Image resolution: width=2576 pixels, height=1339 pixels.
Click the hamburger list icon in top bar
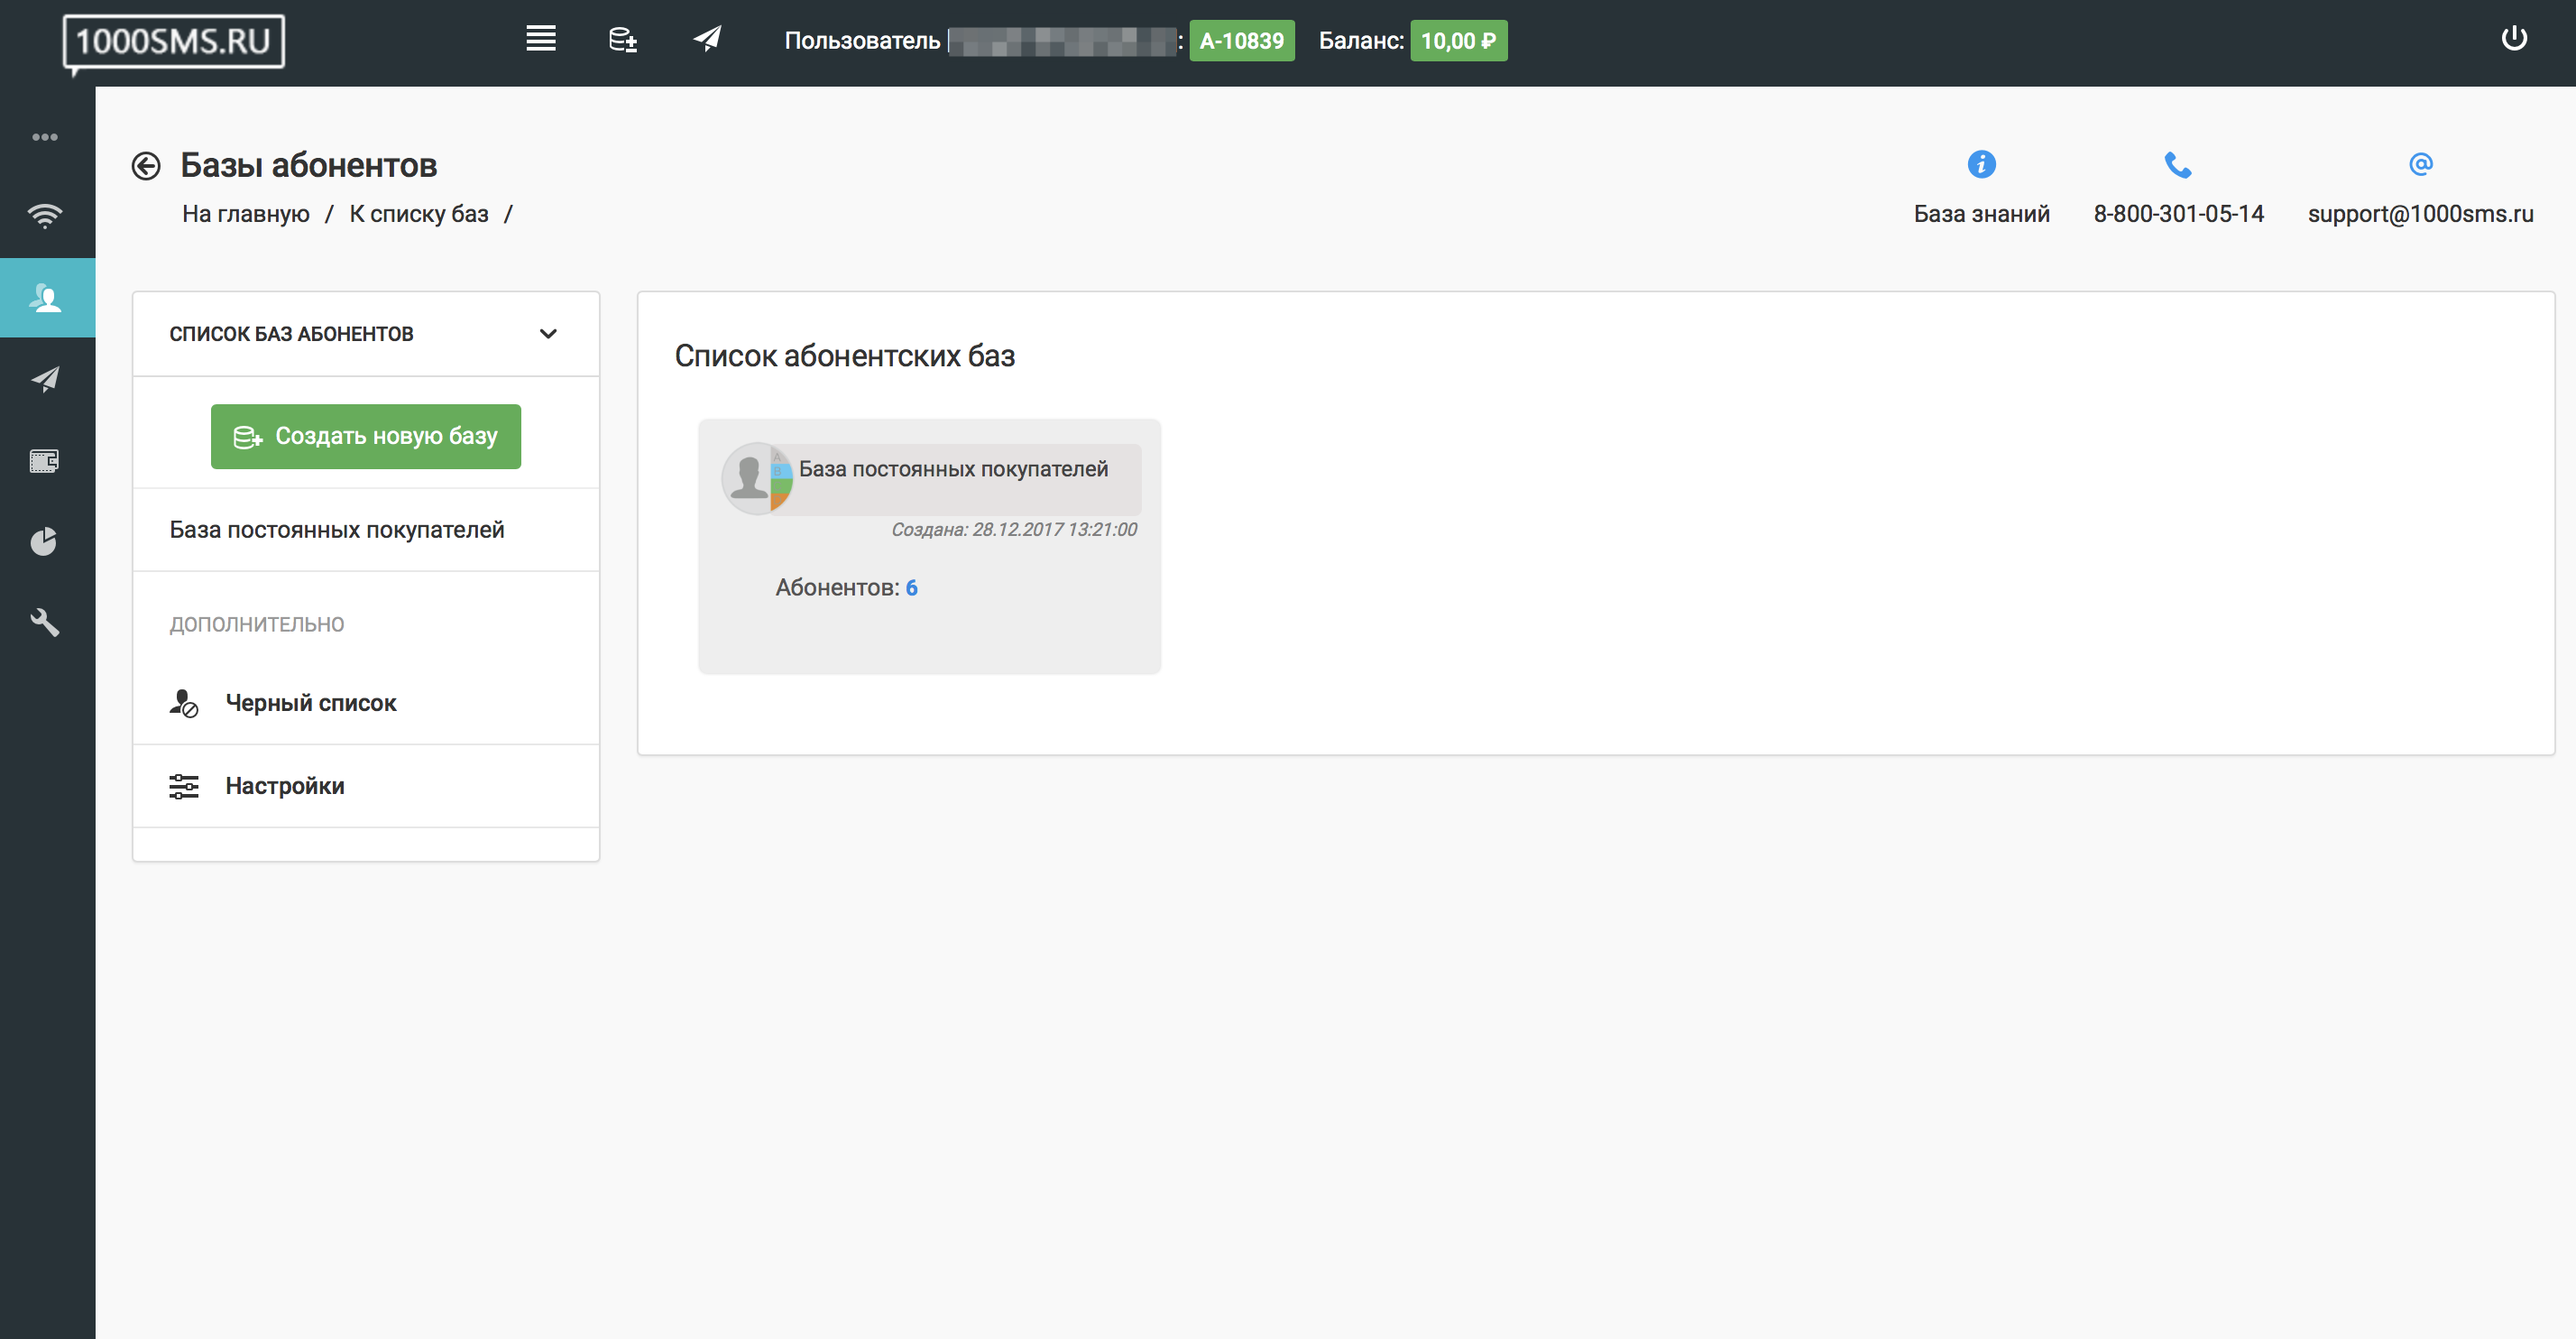click(541, 40)
